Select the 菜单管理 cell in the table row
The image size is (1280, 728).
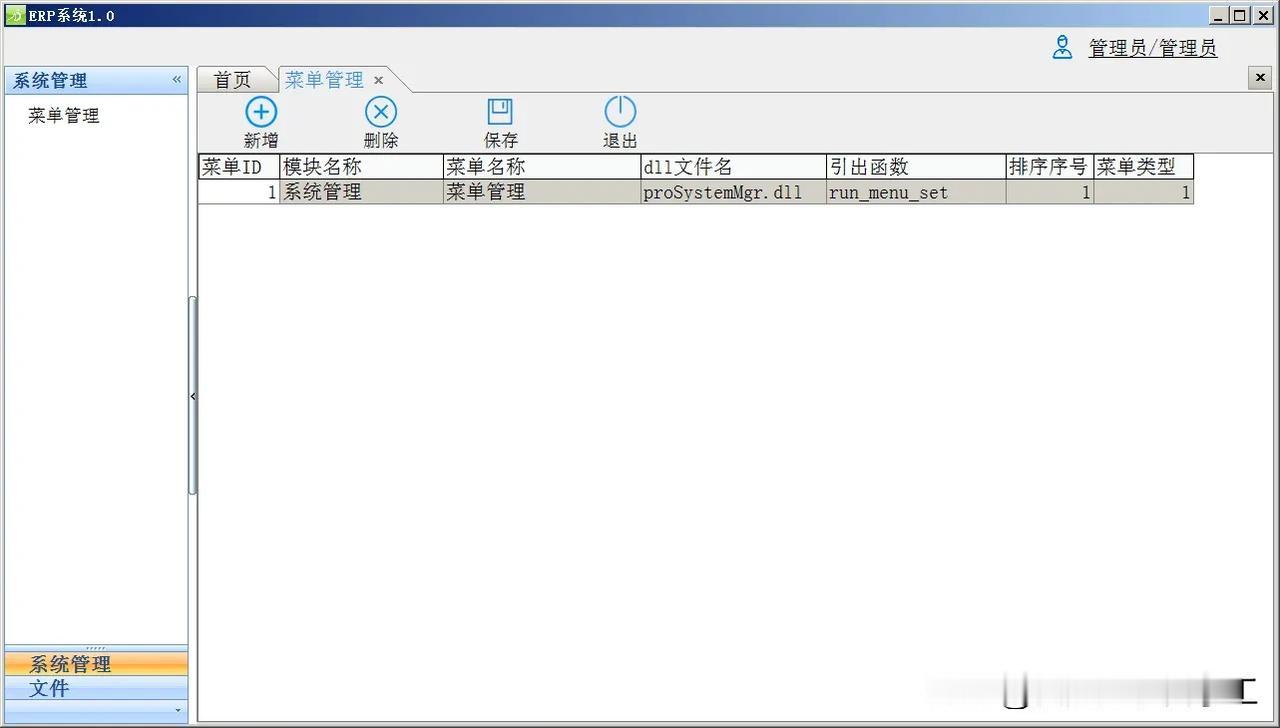tap(541, 192)
